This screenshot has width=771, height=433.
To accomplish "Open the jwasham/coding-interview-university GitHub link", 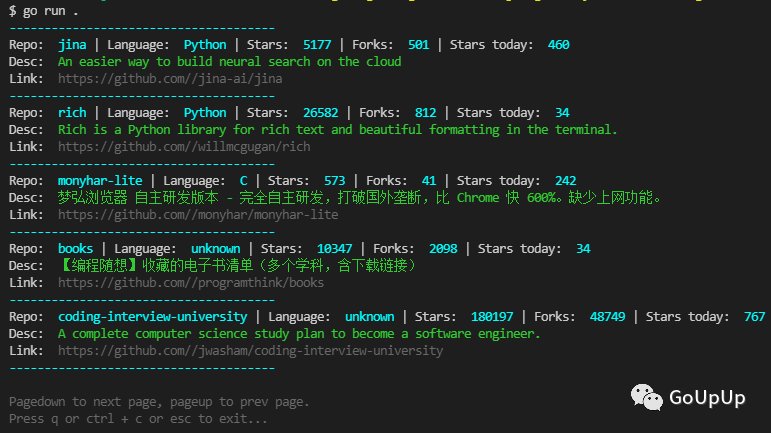I will coord(250,350).
